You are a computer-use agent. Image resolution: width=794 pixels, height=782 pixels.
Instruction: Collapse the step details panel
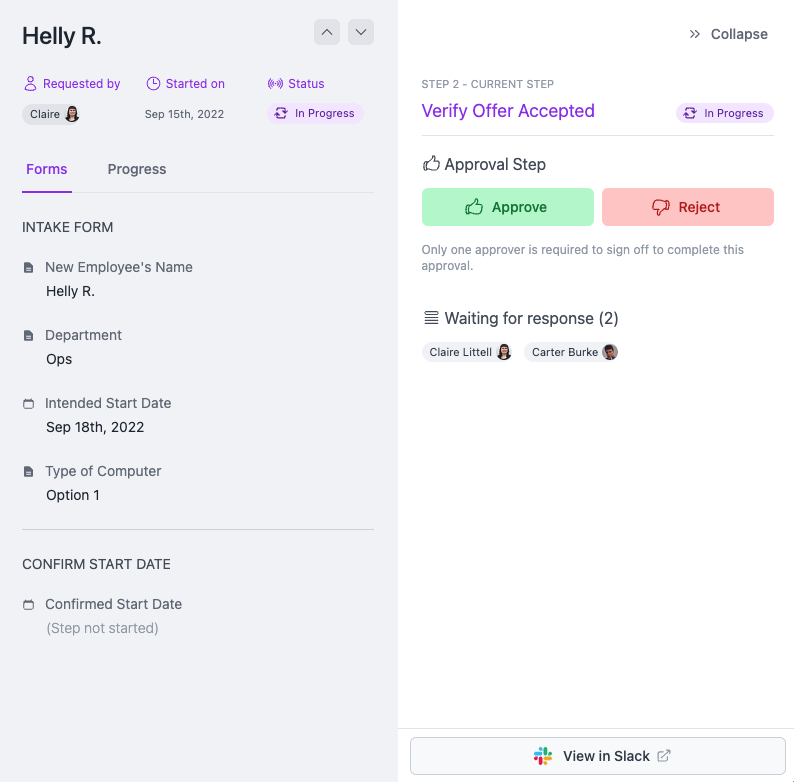tap(728, 34)
